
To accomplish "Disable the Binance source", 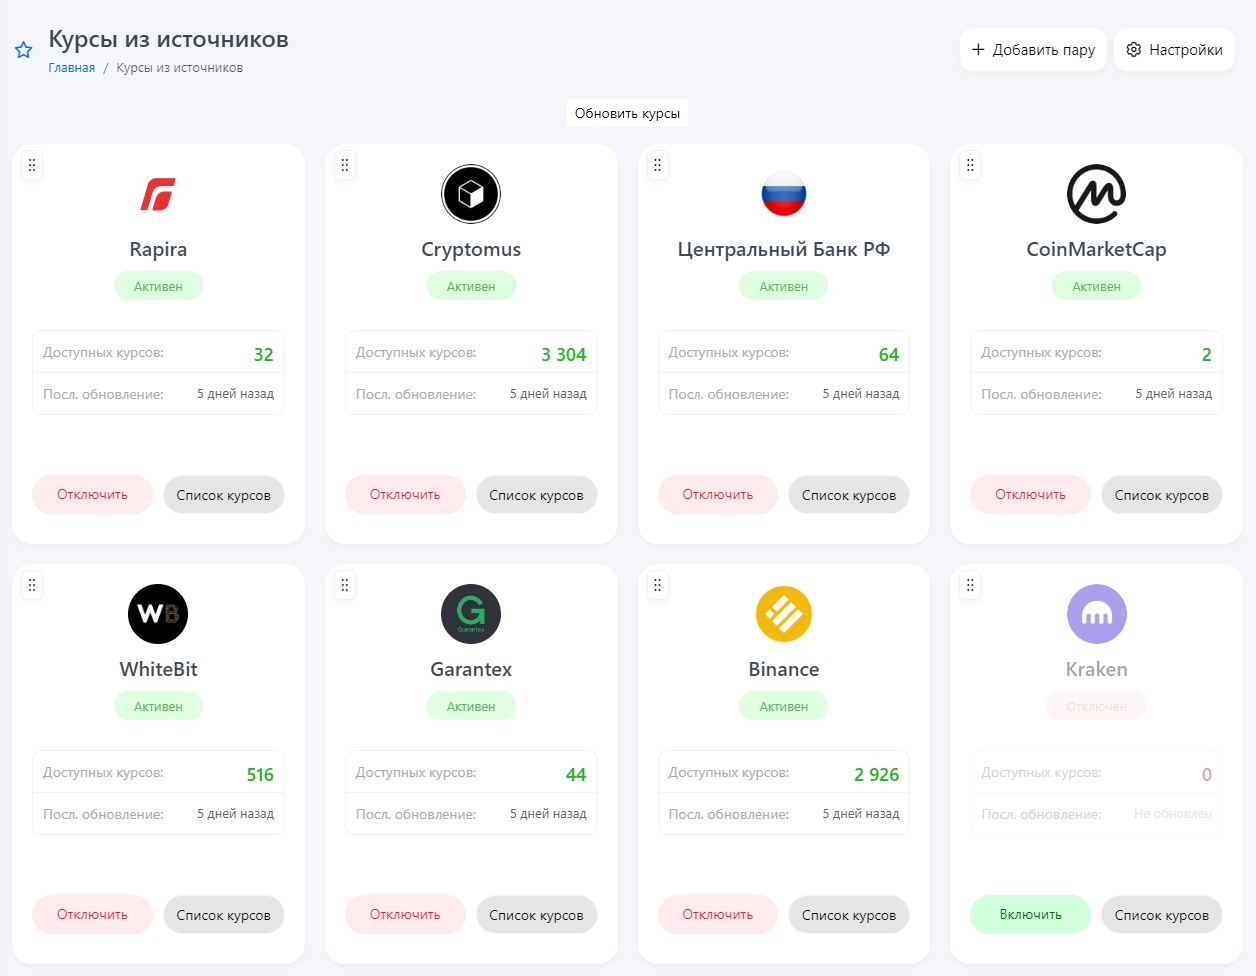I will coord(717,914).
